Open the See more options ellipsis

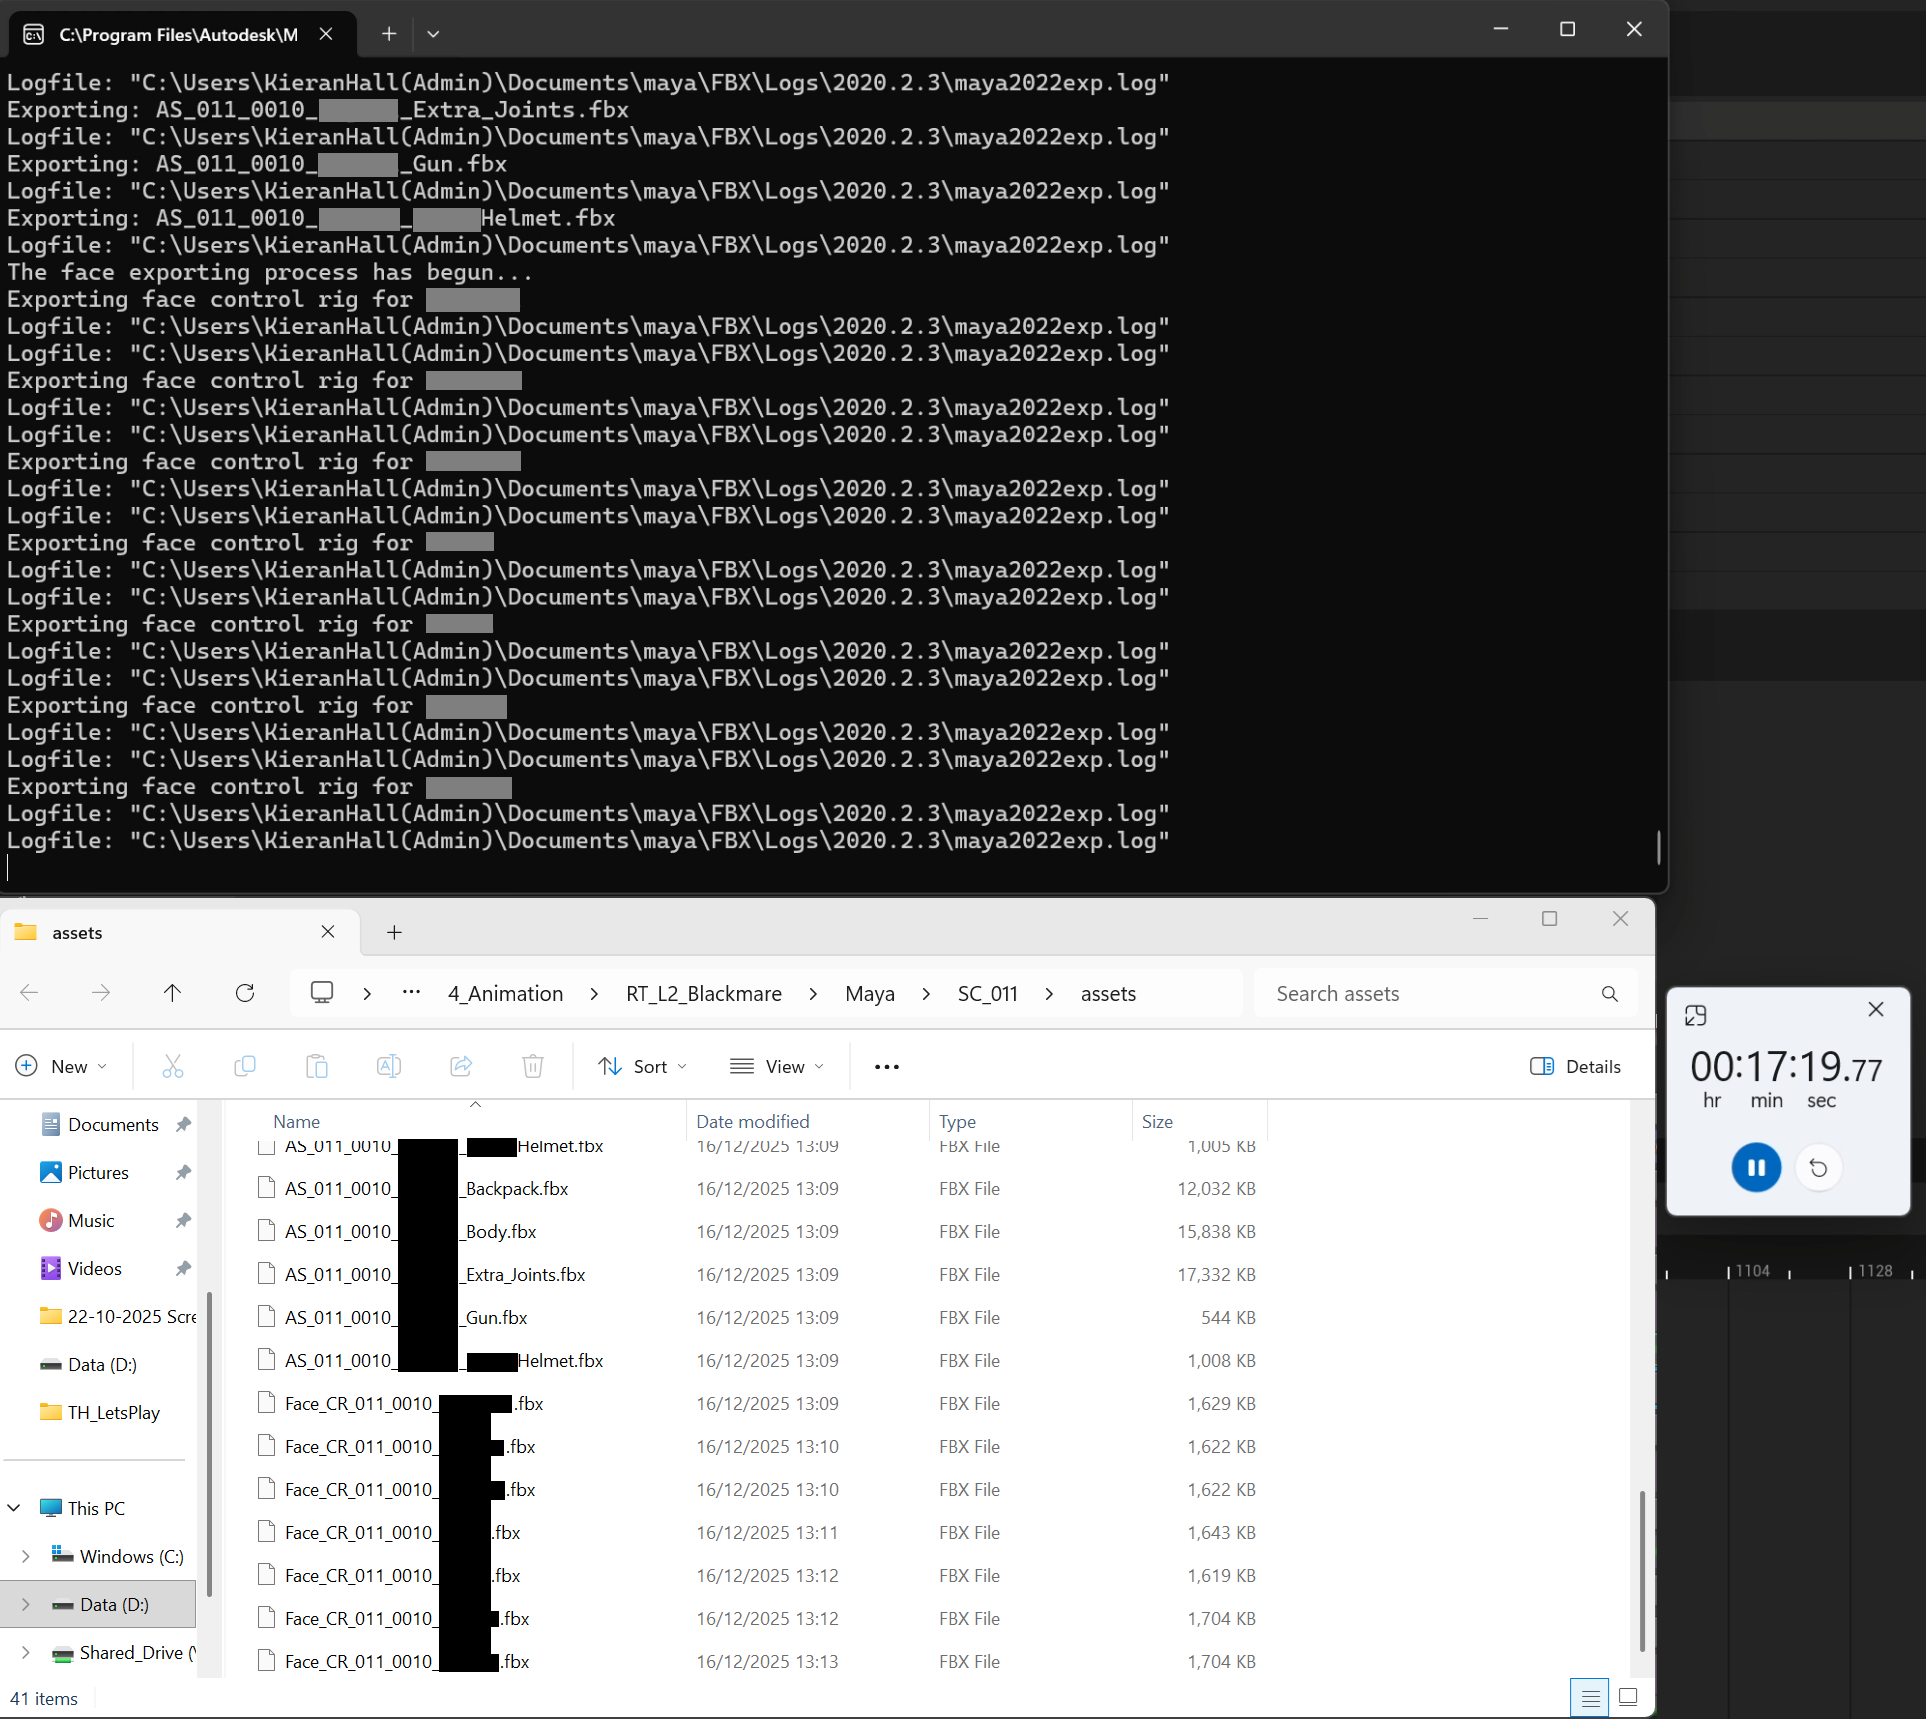pyautogui.click(x=886, y=1066)
